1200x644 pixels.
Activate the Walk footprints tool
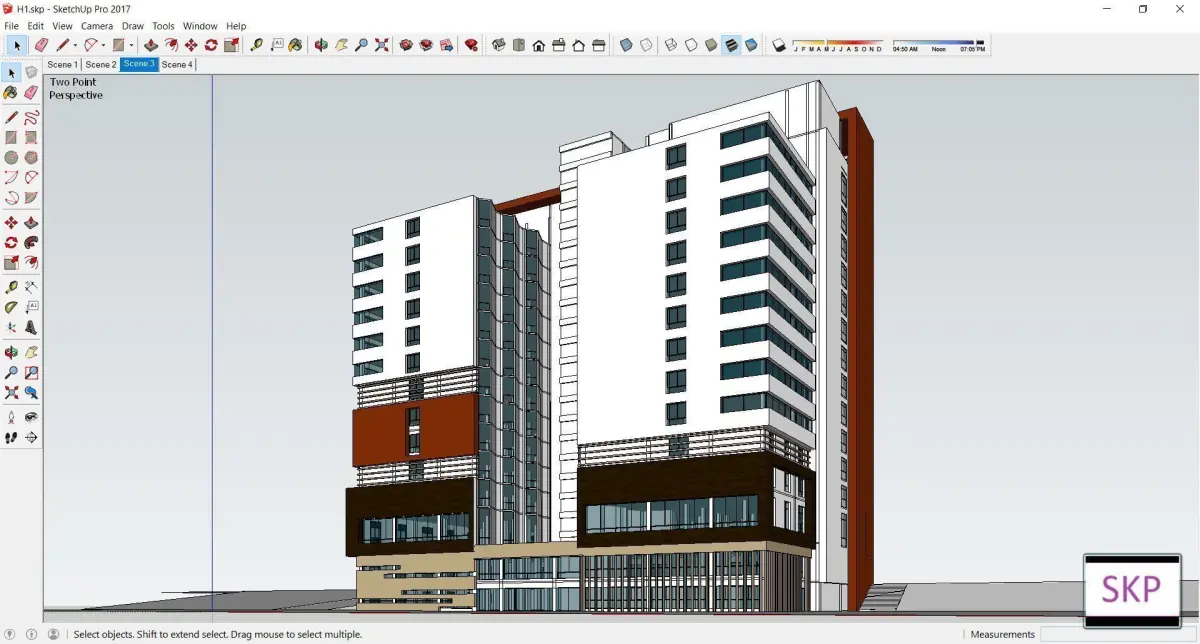click(x=11, y=437)
